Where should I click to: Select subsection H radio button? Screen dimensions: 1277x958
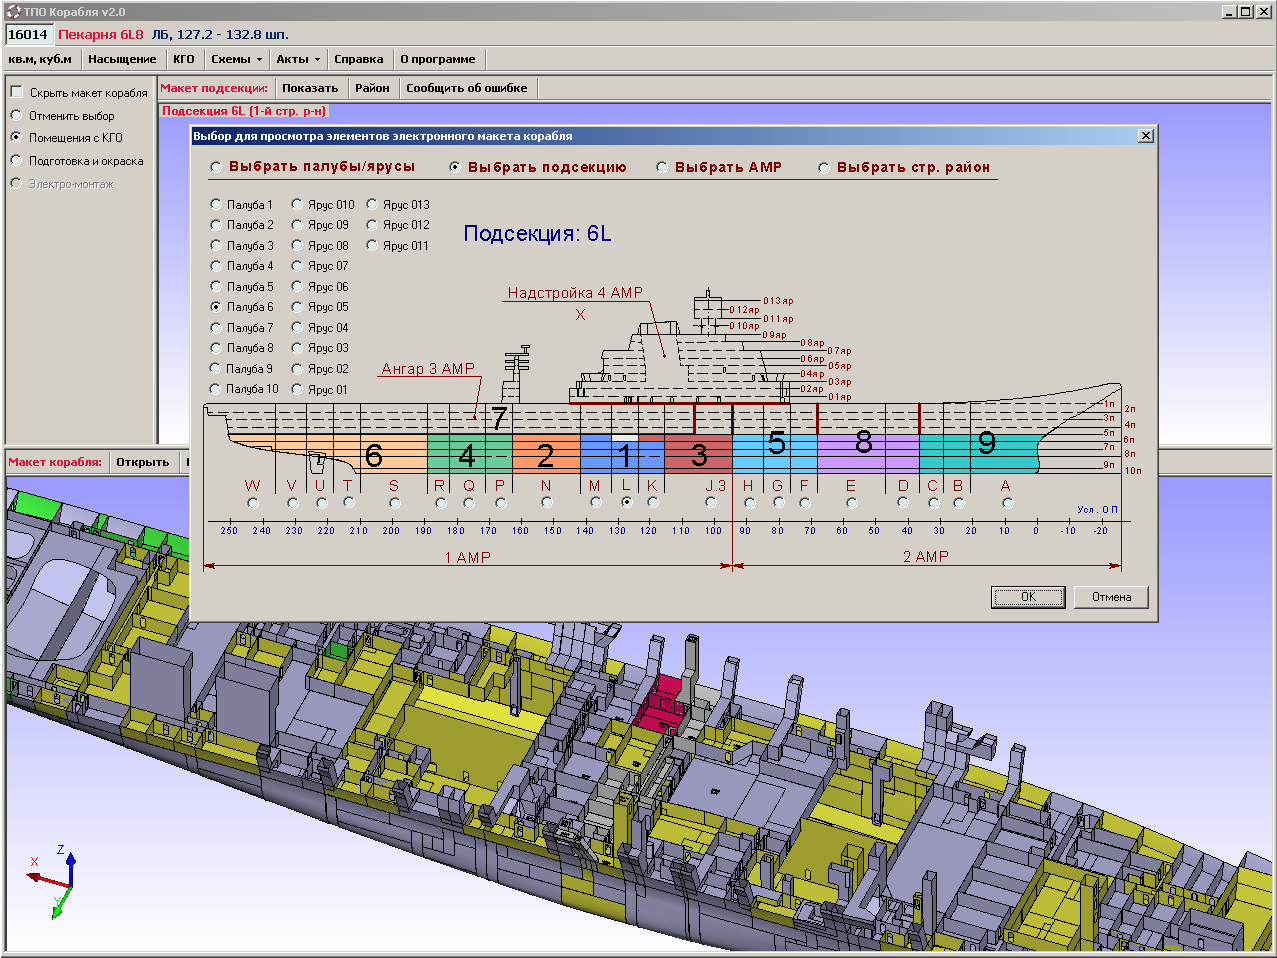coord(750,503)
